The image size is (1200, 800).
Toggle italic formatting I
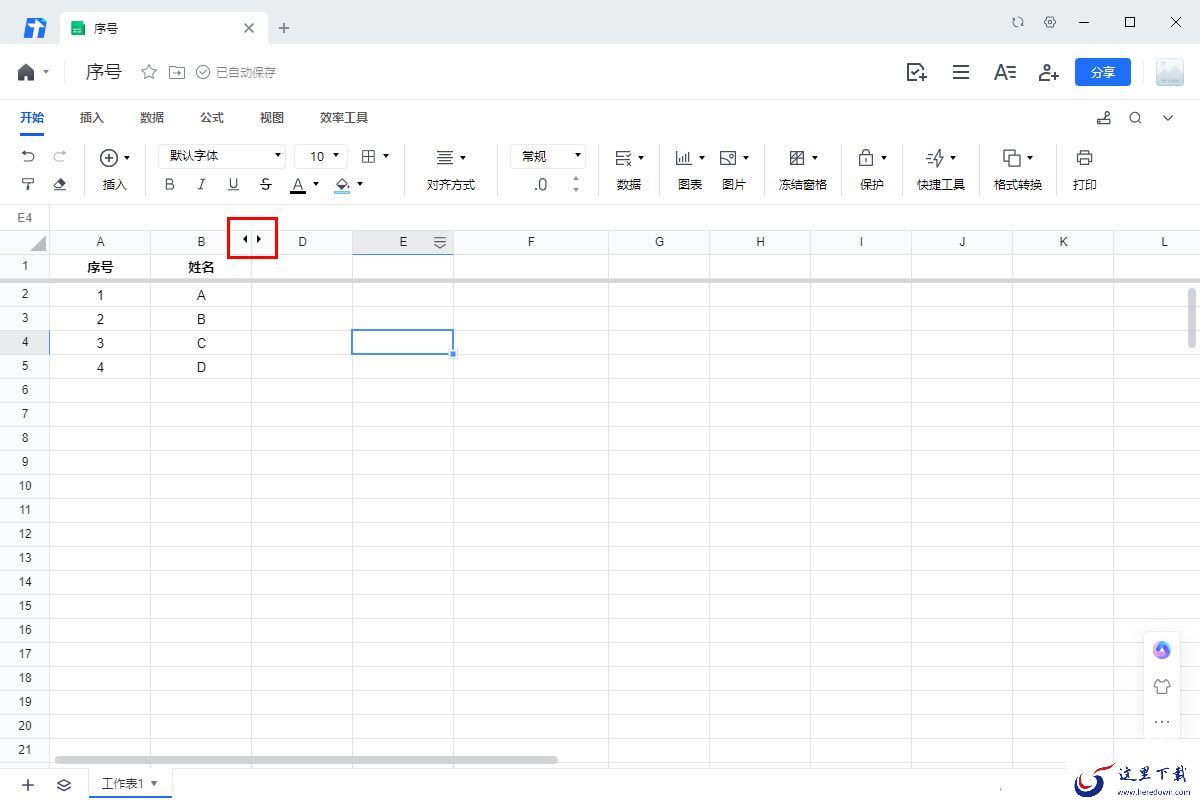click(x=201, y=184)
